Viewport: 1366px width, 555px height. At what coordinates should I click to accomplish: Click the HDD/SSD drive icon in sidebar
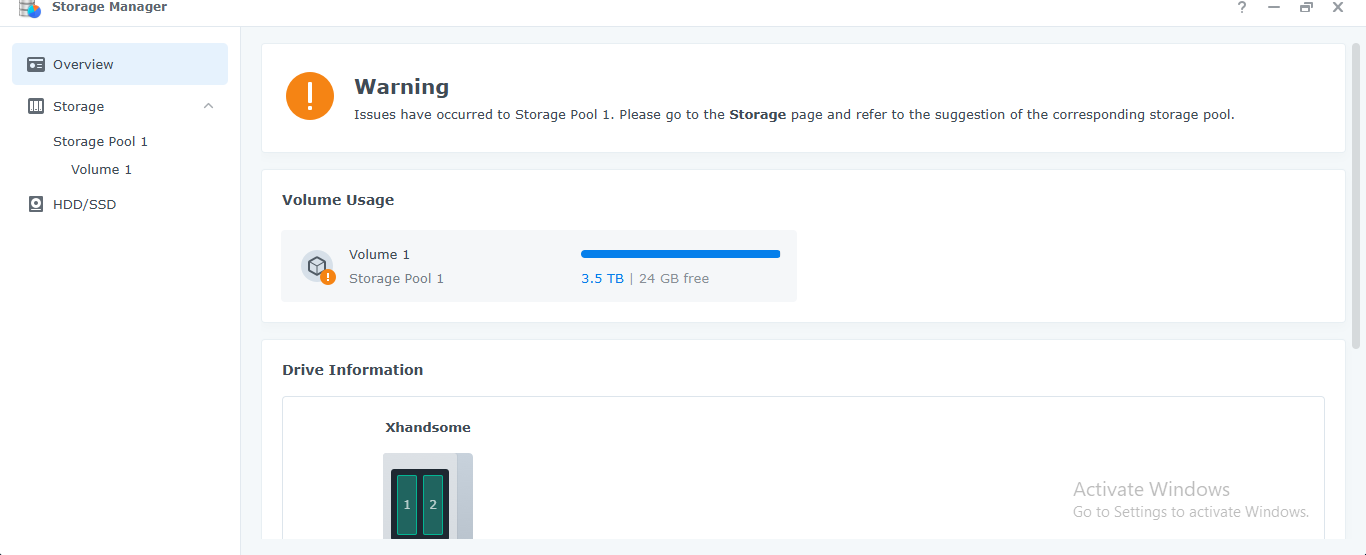pos(36,204)
